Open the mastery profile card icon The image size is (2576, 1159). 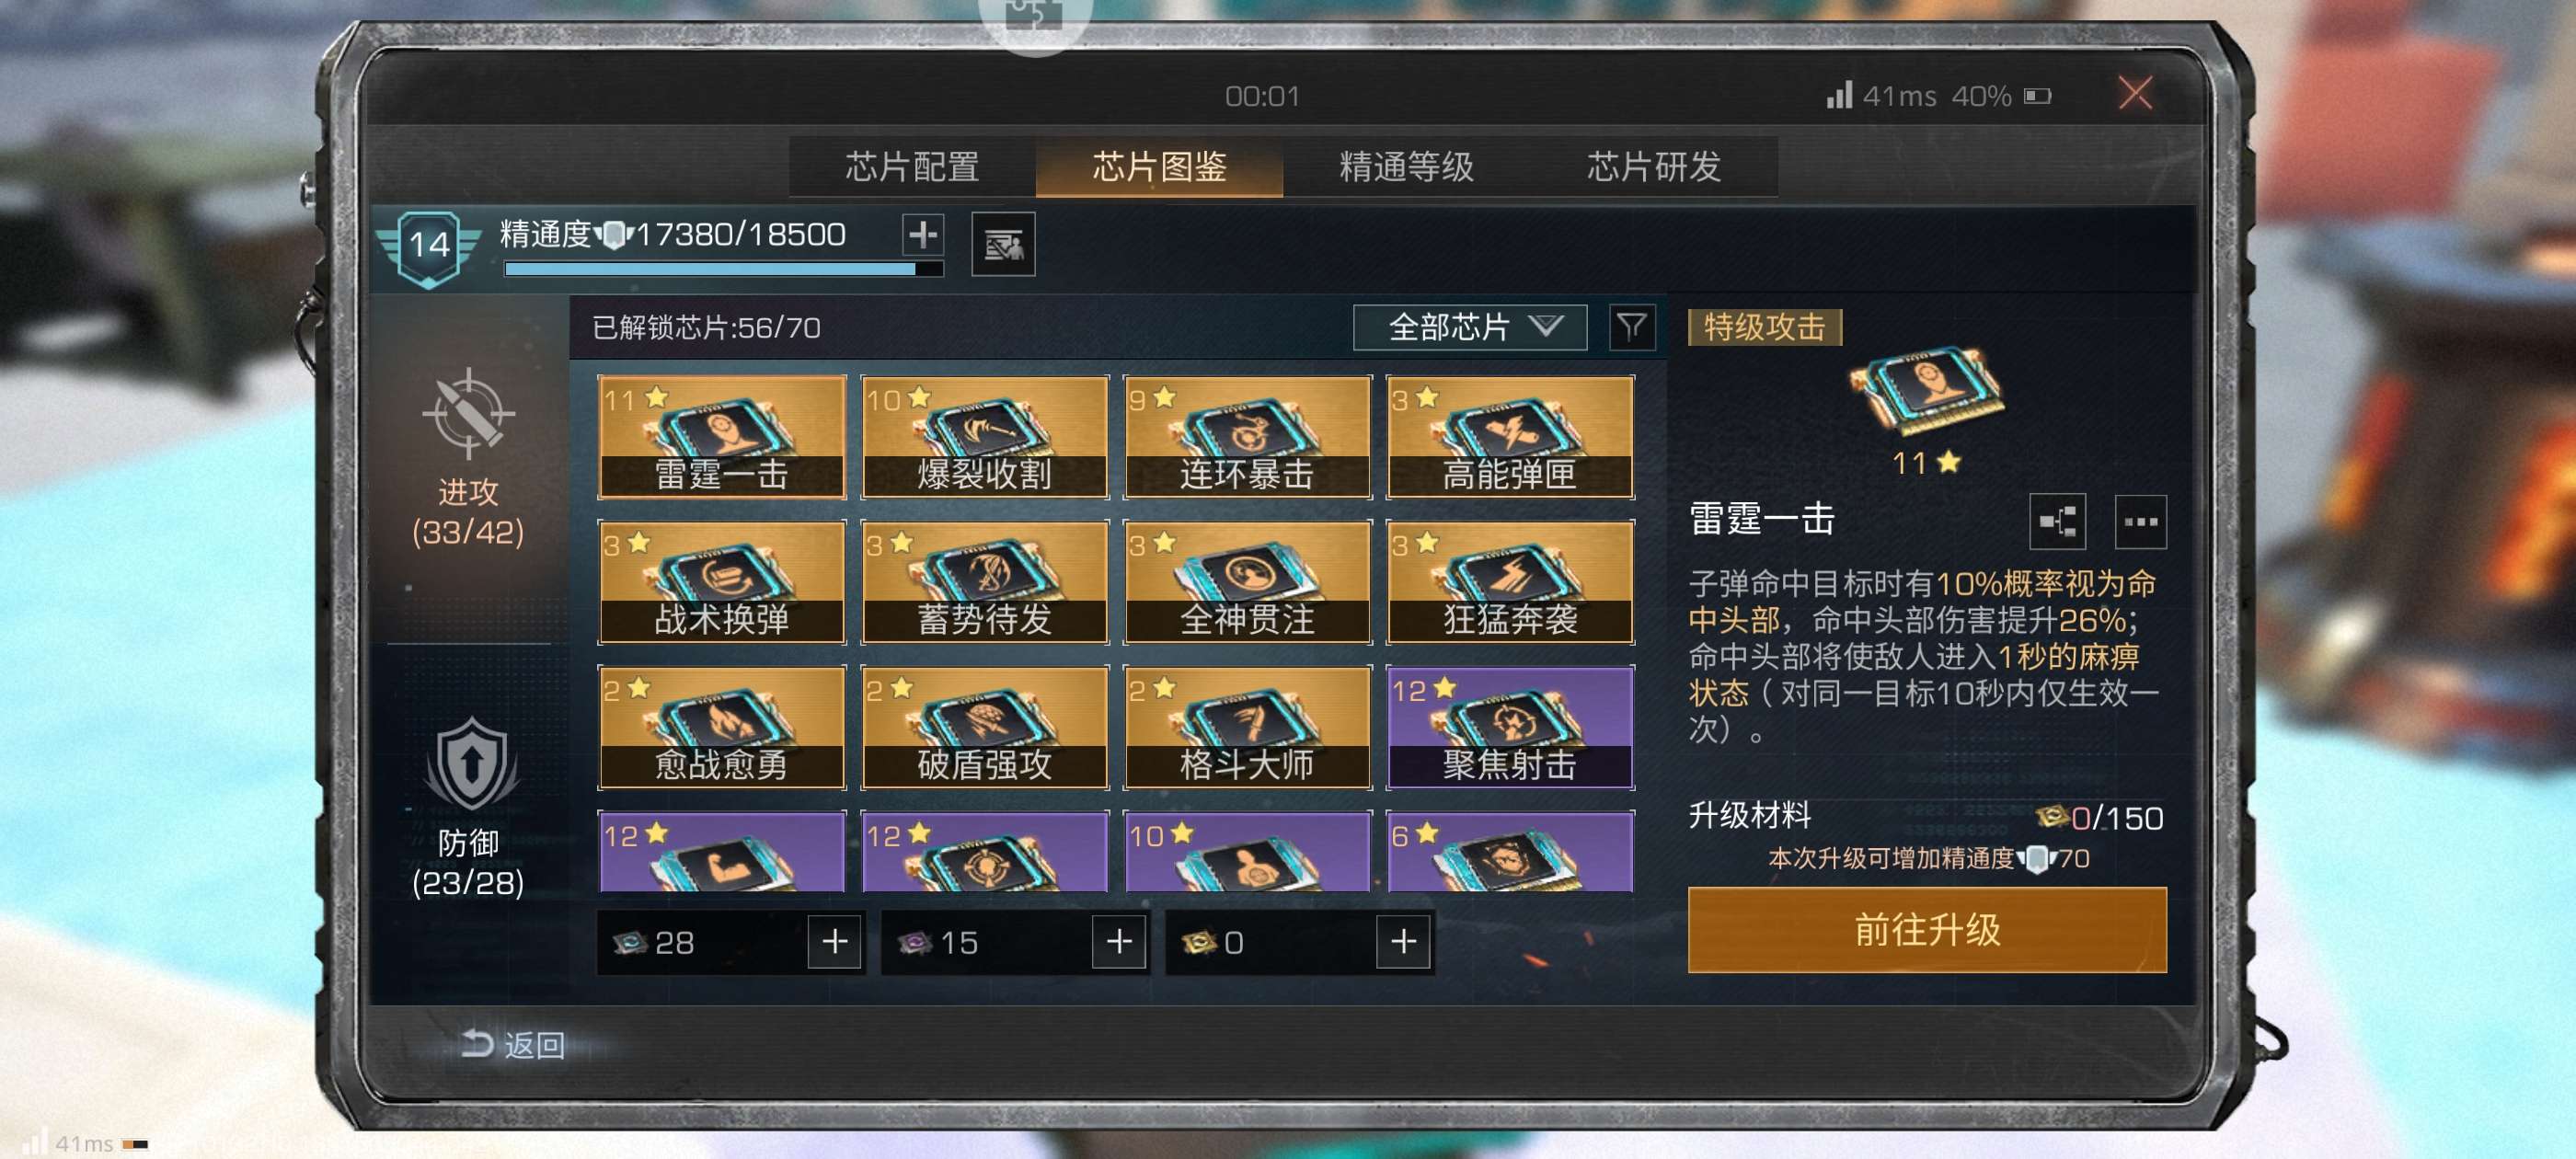tap(1003, 243)
